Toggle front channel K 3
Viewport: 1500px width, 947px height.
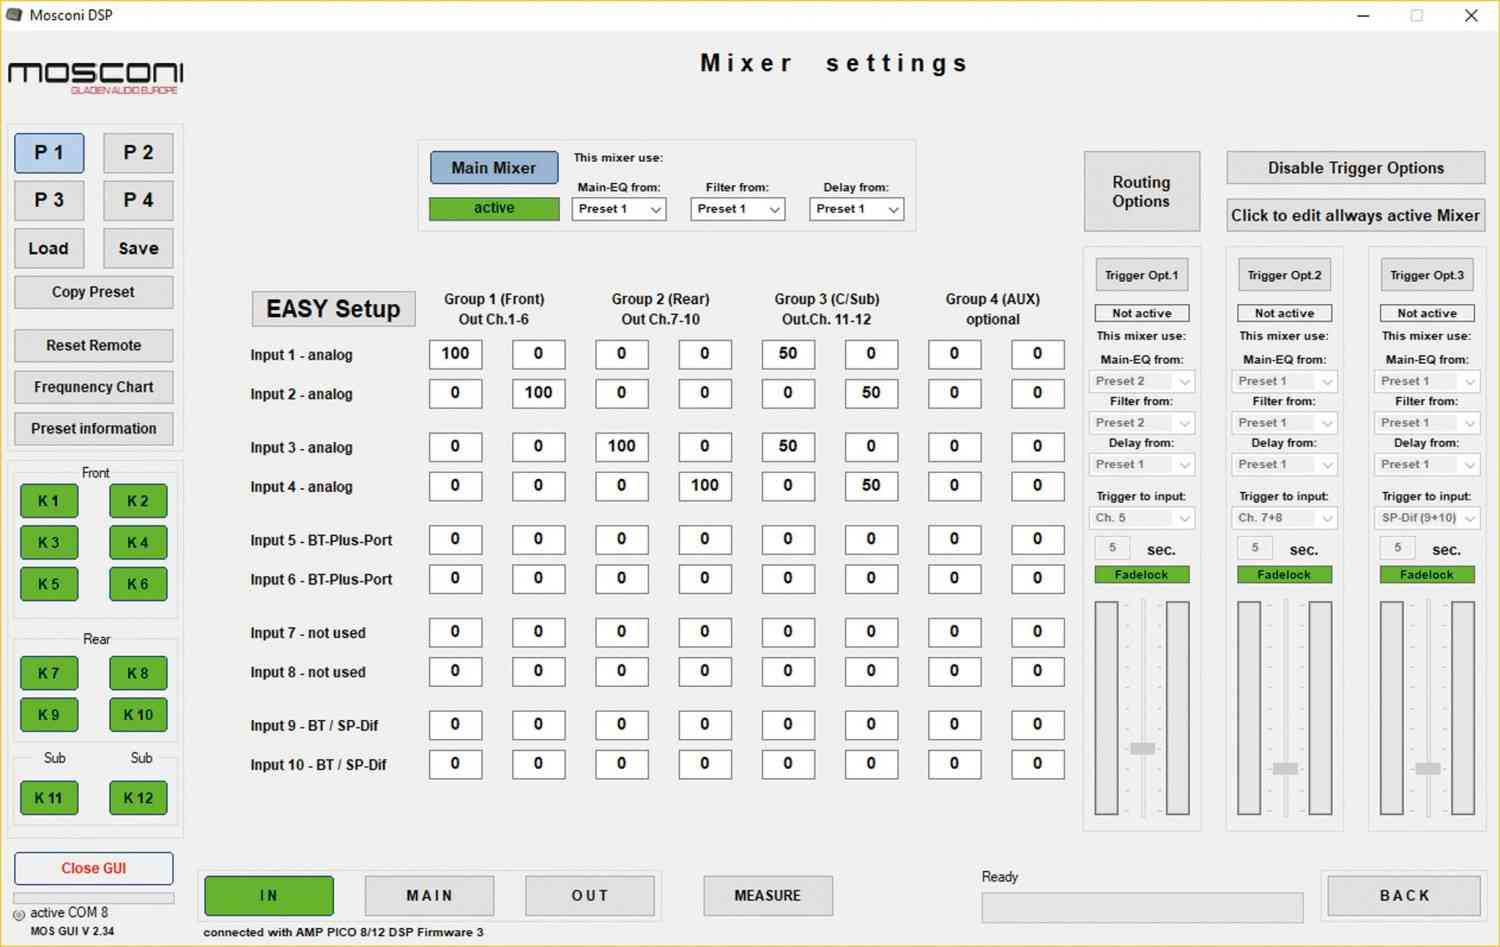[x=49, y=542]
